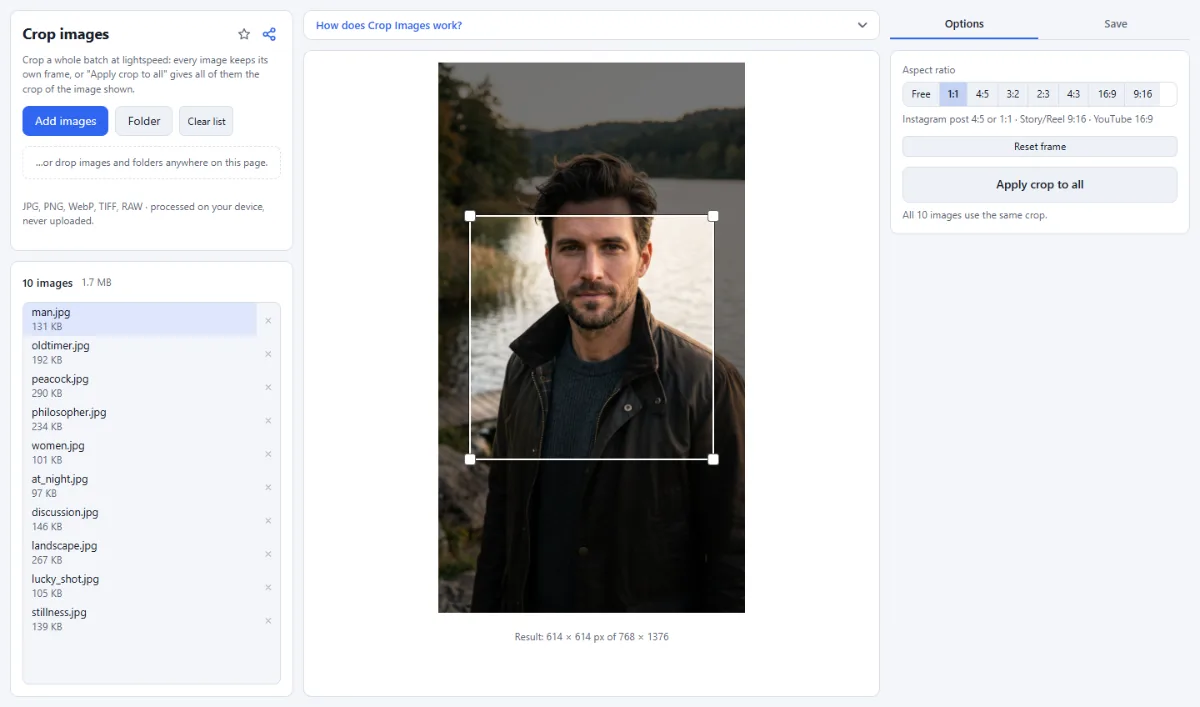The height and width of the screenshot is (707, 1200).
Task: Click the Crop images heading
Action: click(66, 34)
